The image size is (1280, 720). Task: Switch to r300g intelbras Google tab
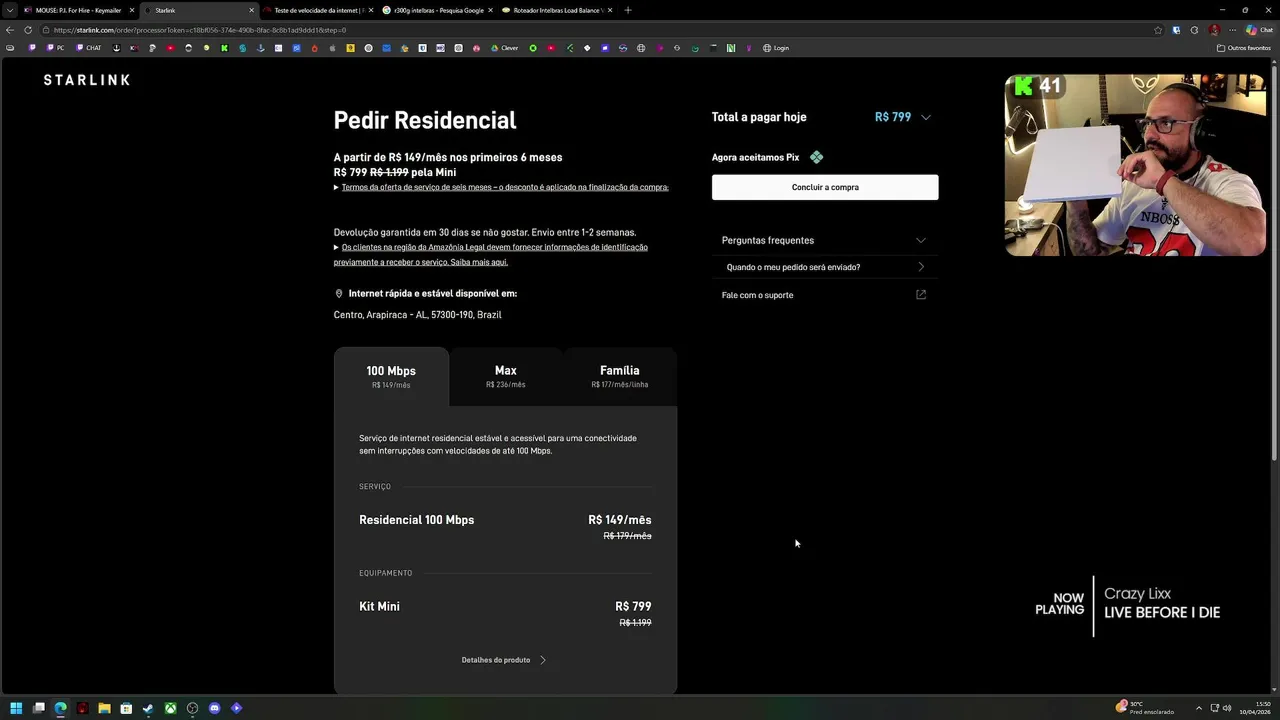[438, 10]
